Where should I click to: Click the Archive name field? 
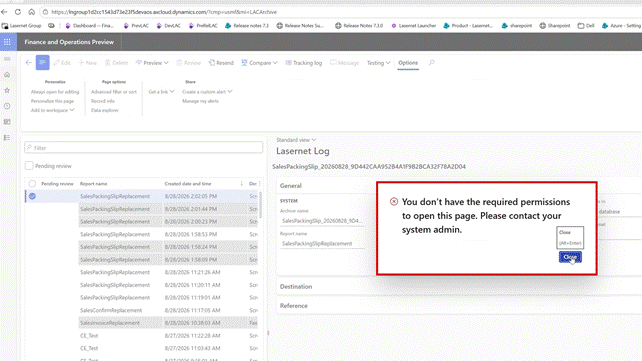point(322,221)
